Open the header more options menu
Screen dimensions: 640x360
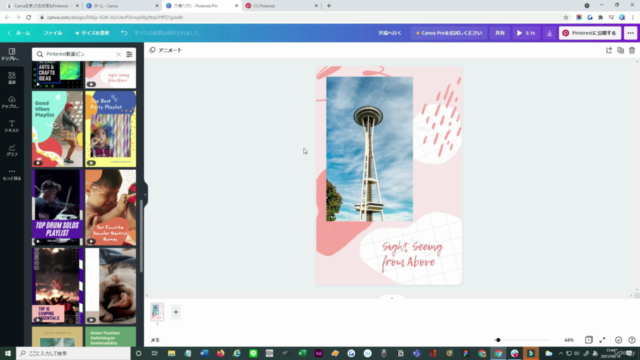[631, 33]
